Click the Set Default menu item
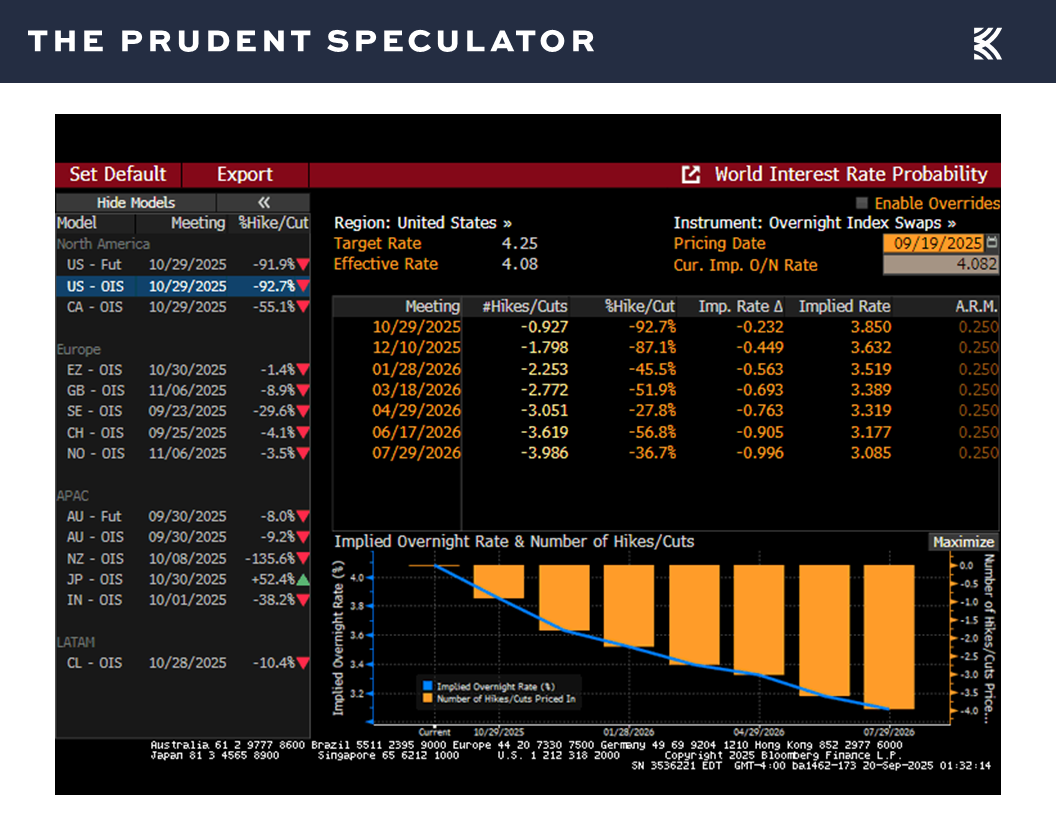This screenshot has height=816, width=1056. point(117,174)
